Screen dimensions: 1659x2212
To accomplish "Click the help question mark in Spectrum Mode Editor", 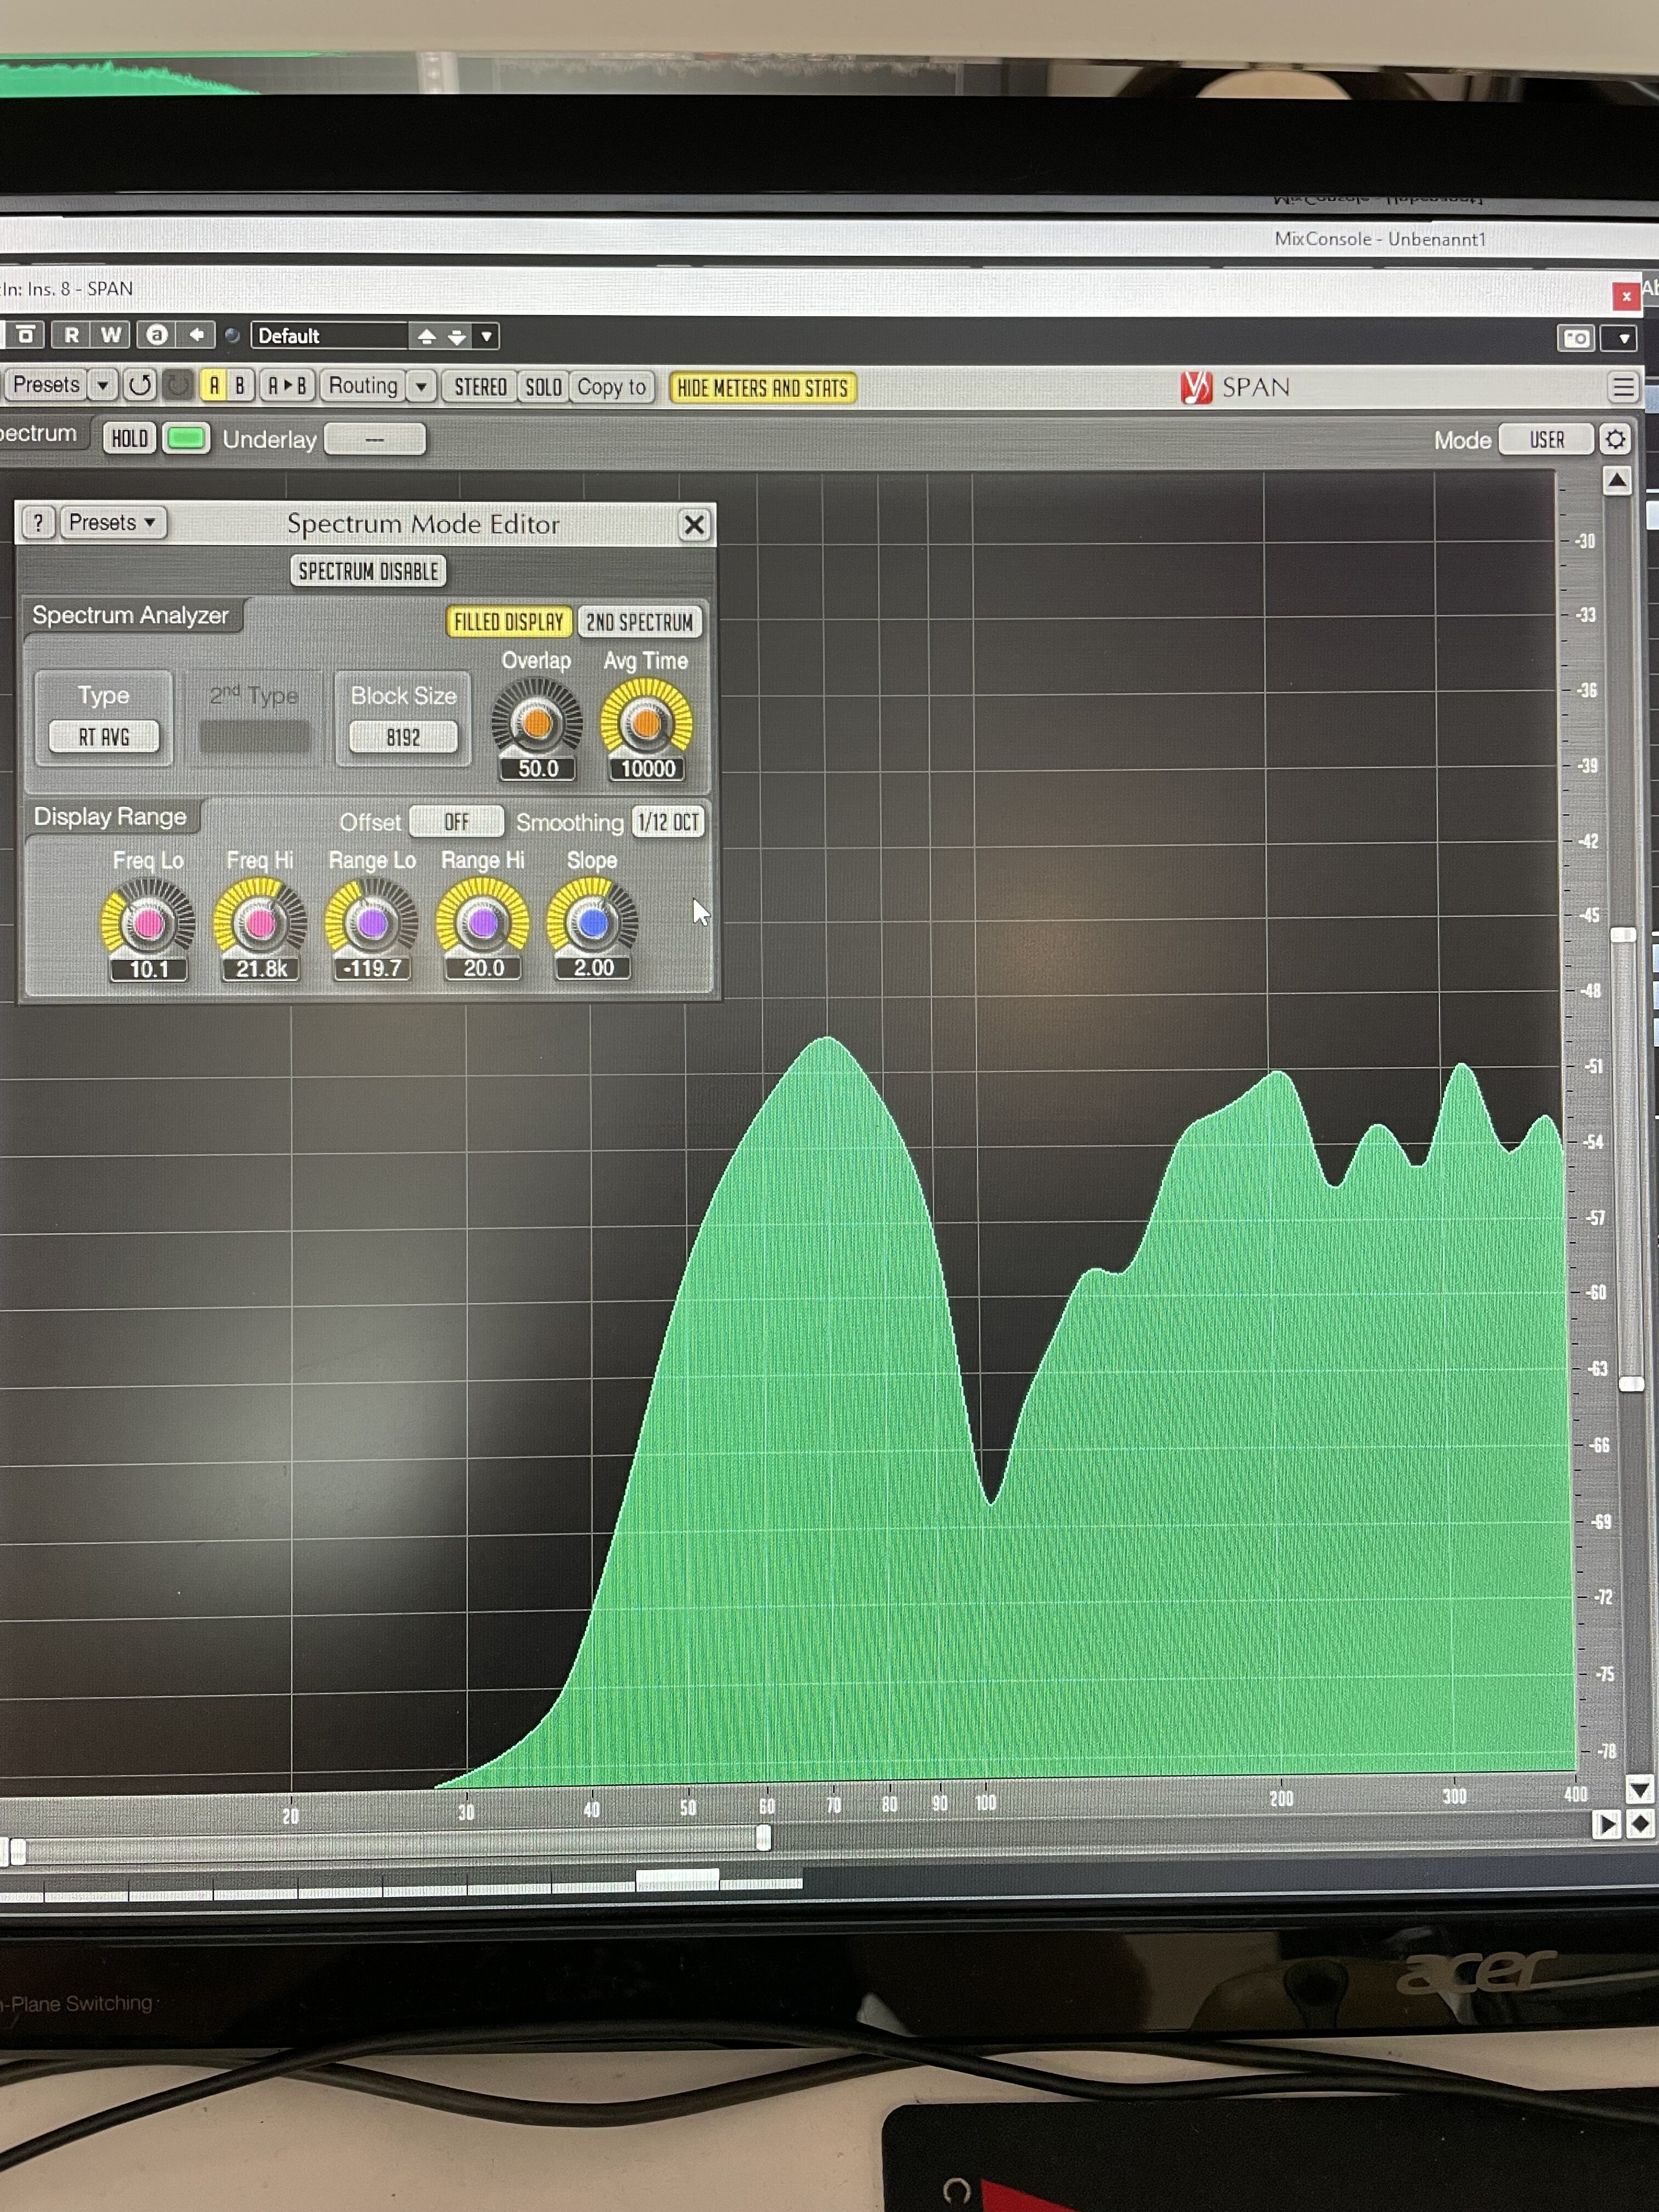I will click(x=38, y=523).
